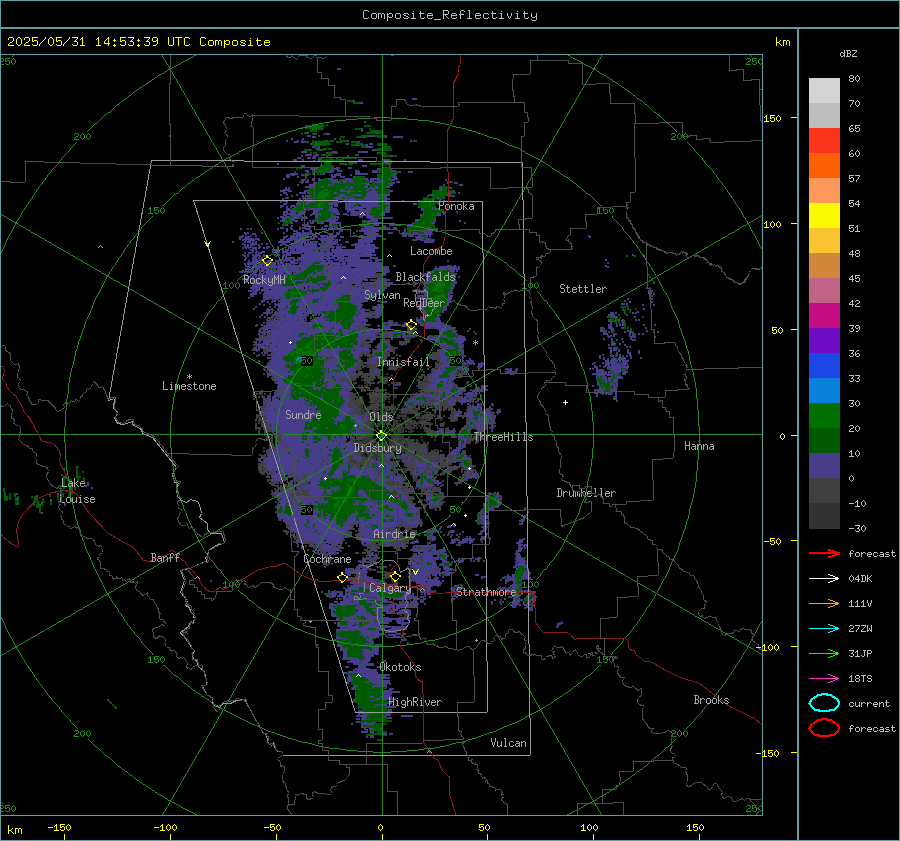Click the Innisfail label on the map
The height and width of the screenshot is (841, 900).
click(x=403, y=362)
